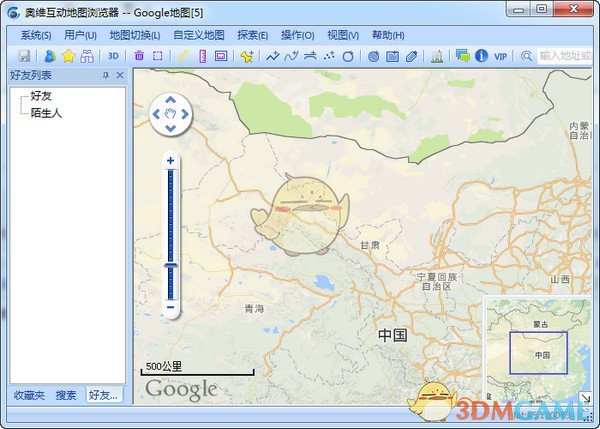Select the dashed rectangle selection tool

click(158, 56)
